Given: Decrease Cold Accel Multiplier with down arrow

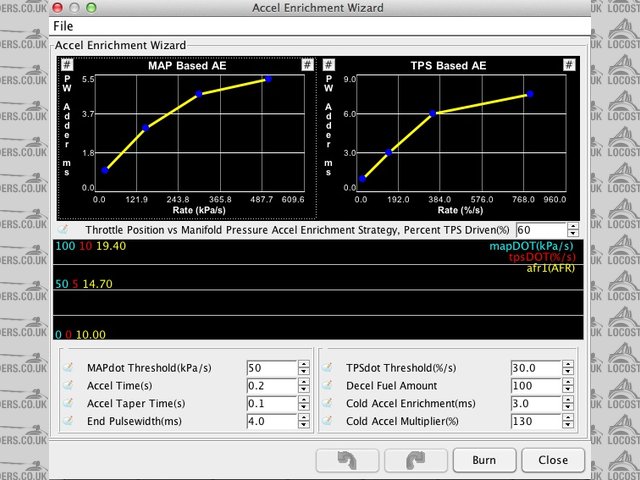Looking at the screenshot, I should (568, 425).
